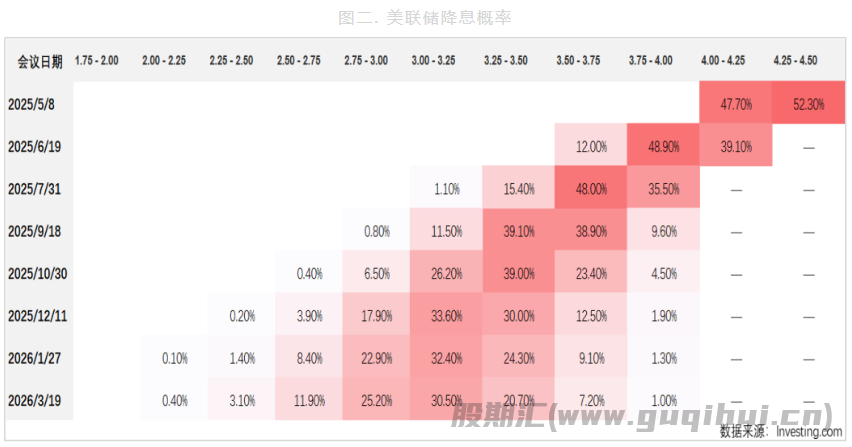Screen dimensions: 852x447
Task: Click the 52.30% probability cell
Action: point(808,104)
